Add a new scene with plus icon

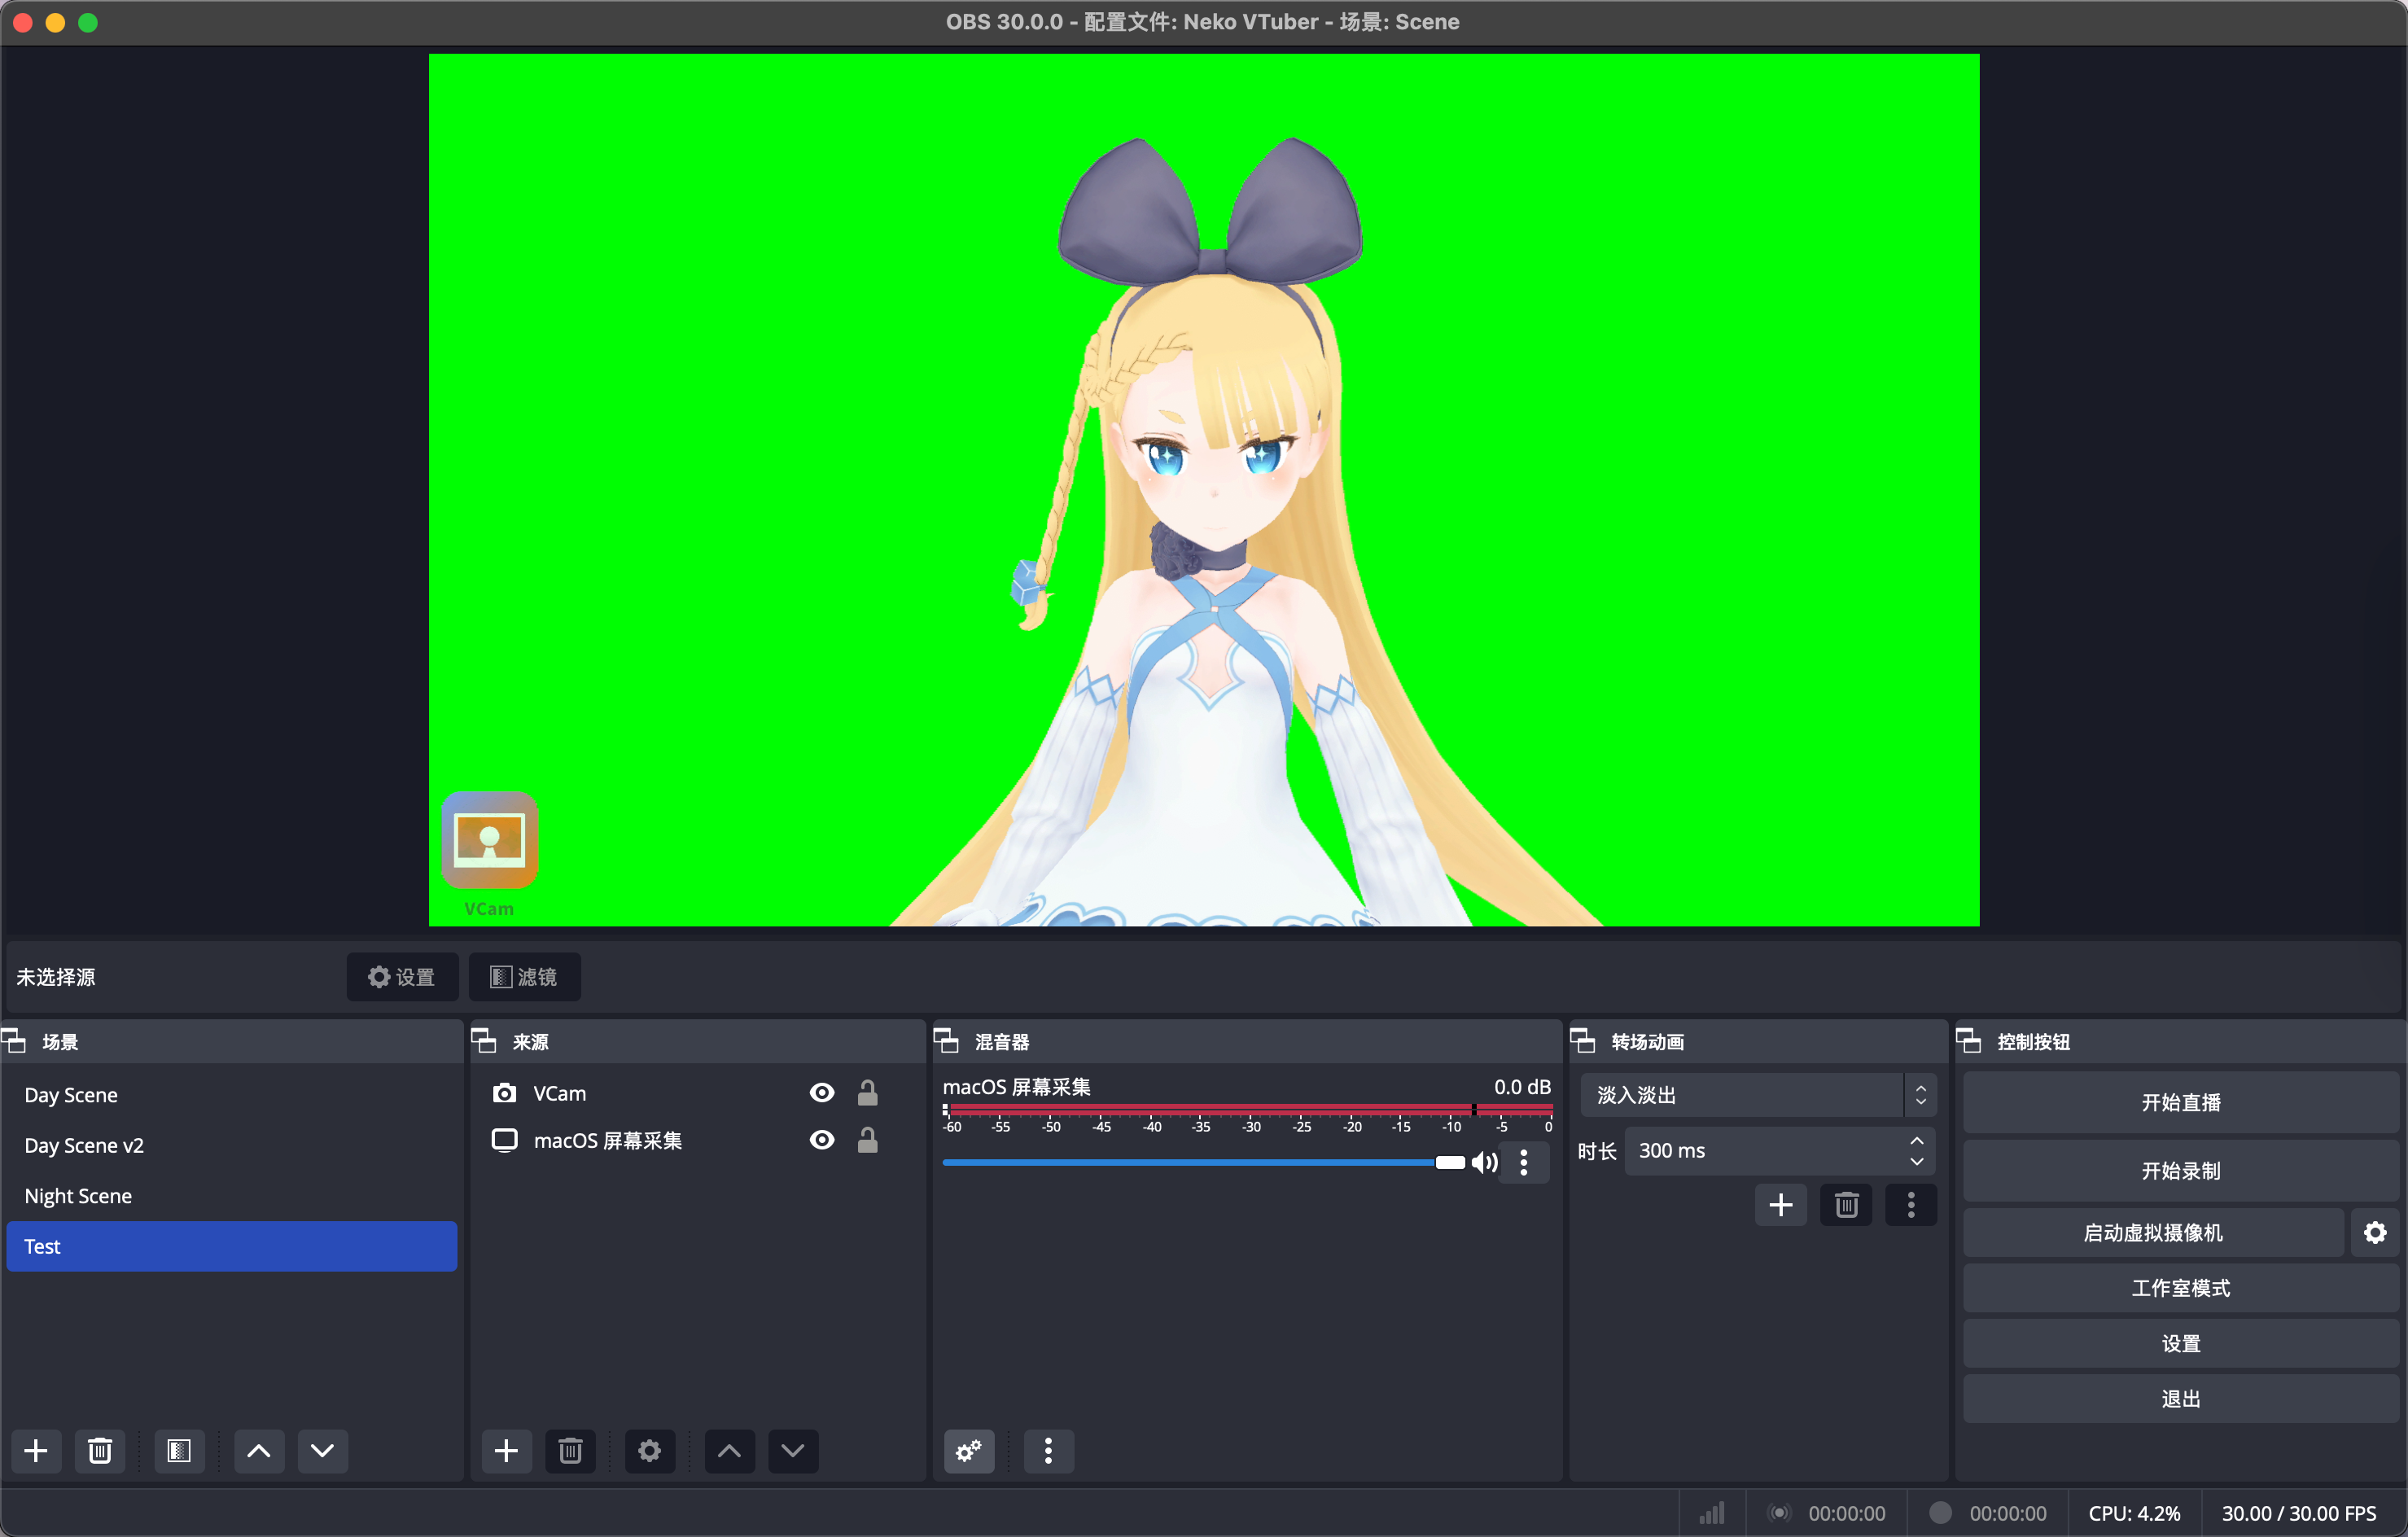pyautogui.click(x=36, y=1450)
